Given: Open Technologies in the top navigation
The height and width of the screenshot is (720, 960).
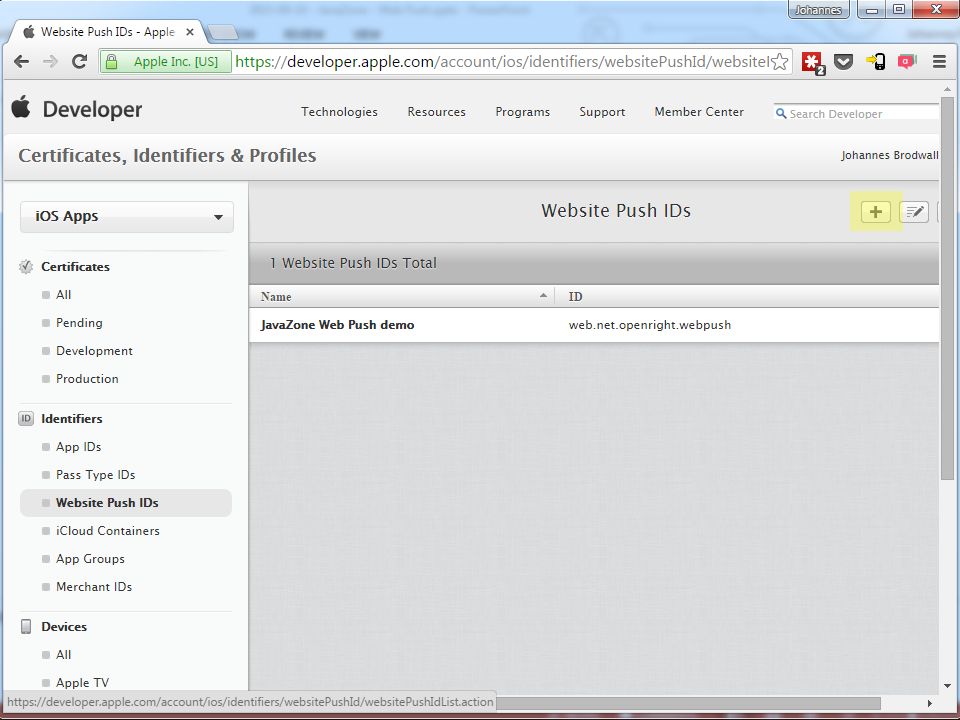Looking at the screenshot, I should click(339, 112).
